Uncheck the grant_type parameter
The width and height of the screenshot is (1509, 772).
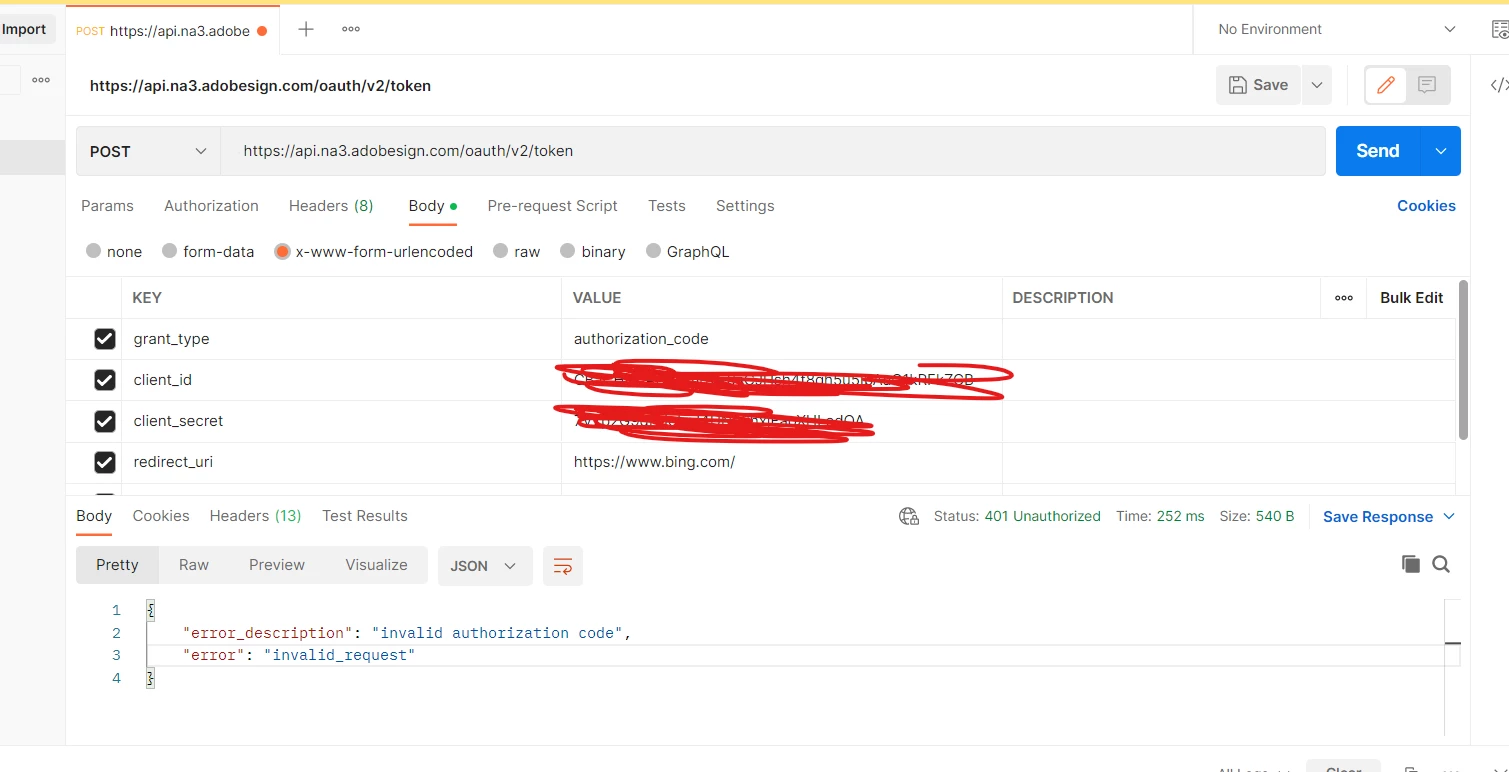point(105,339)
